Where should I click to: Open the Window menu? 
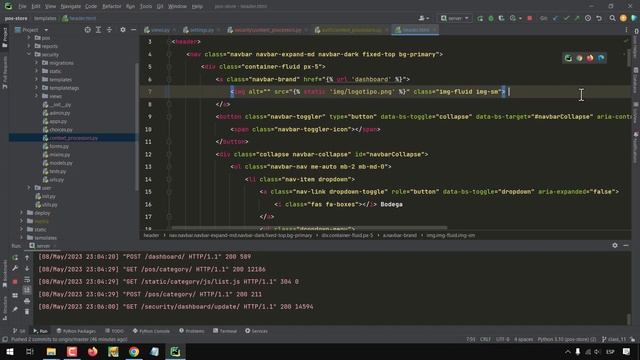(x=177, y=7)
